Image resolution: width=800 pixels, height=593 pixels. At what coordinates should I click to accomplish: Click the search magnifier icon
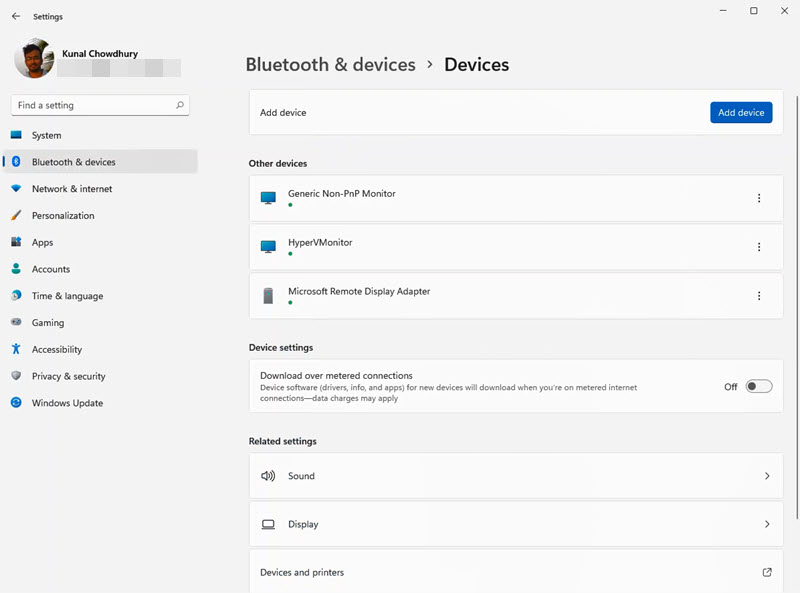180,105
